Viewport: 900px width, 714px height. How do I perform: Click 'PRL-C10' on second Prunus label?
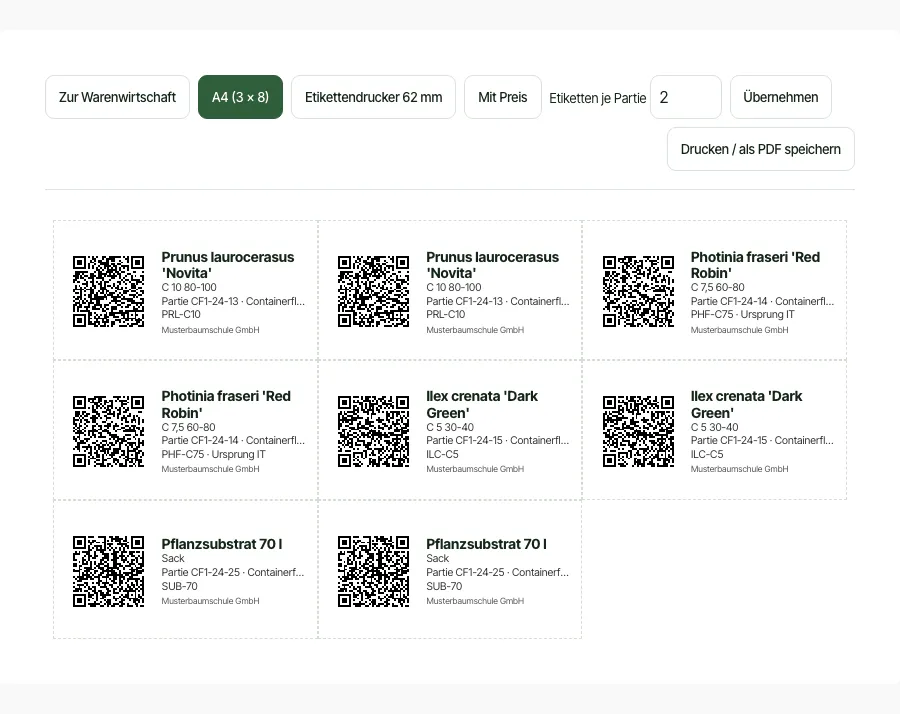tap(445, 315)
